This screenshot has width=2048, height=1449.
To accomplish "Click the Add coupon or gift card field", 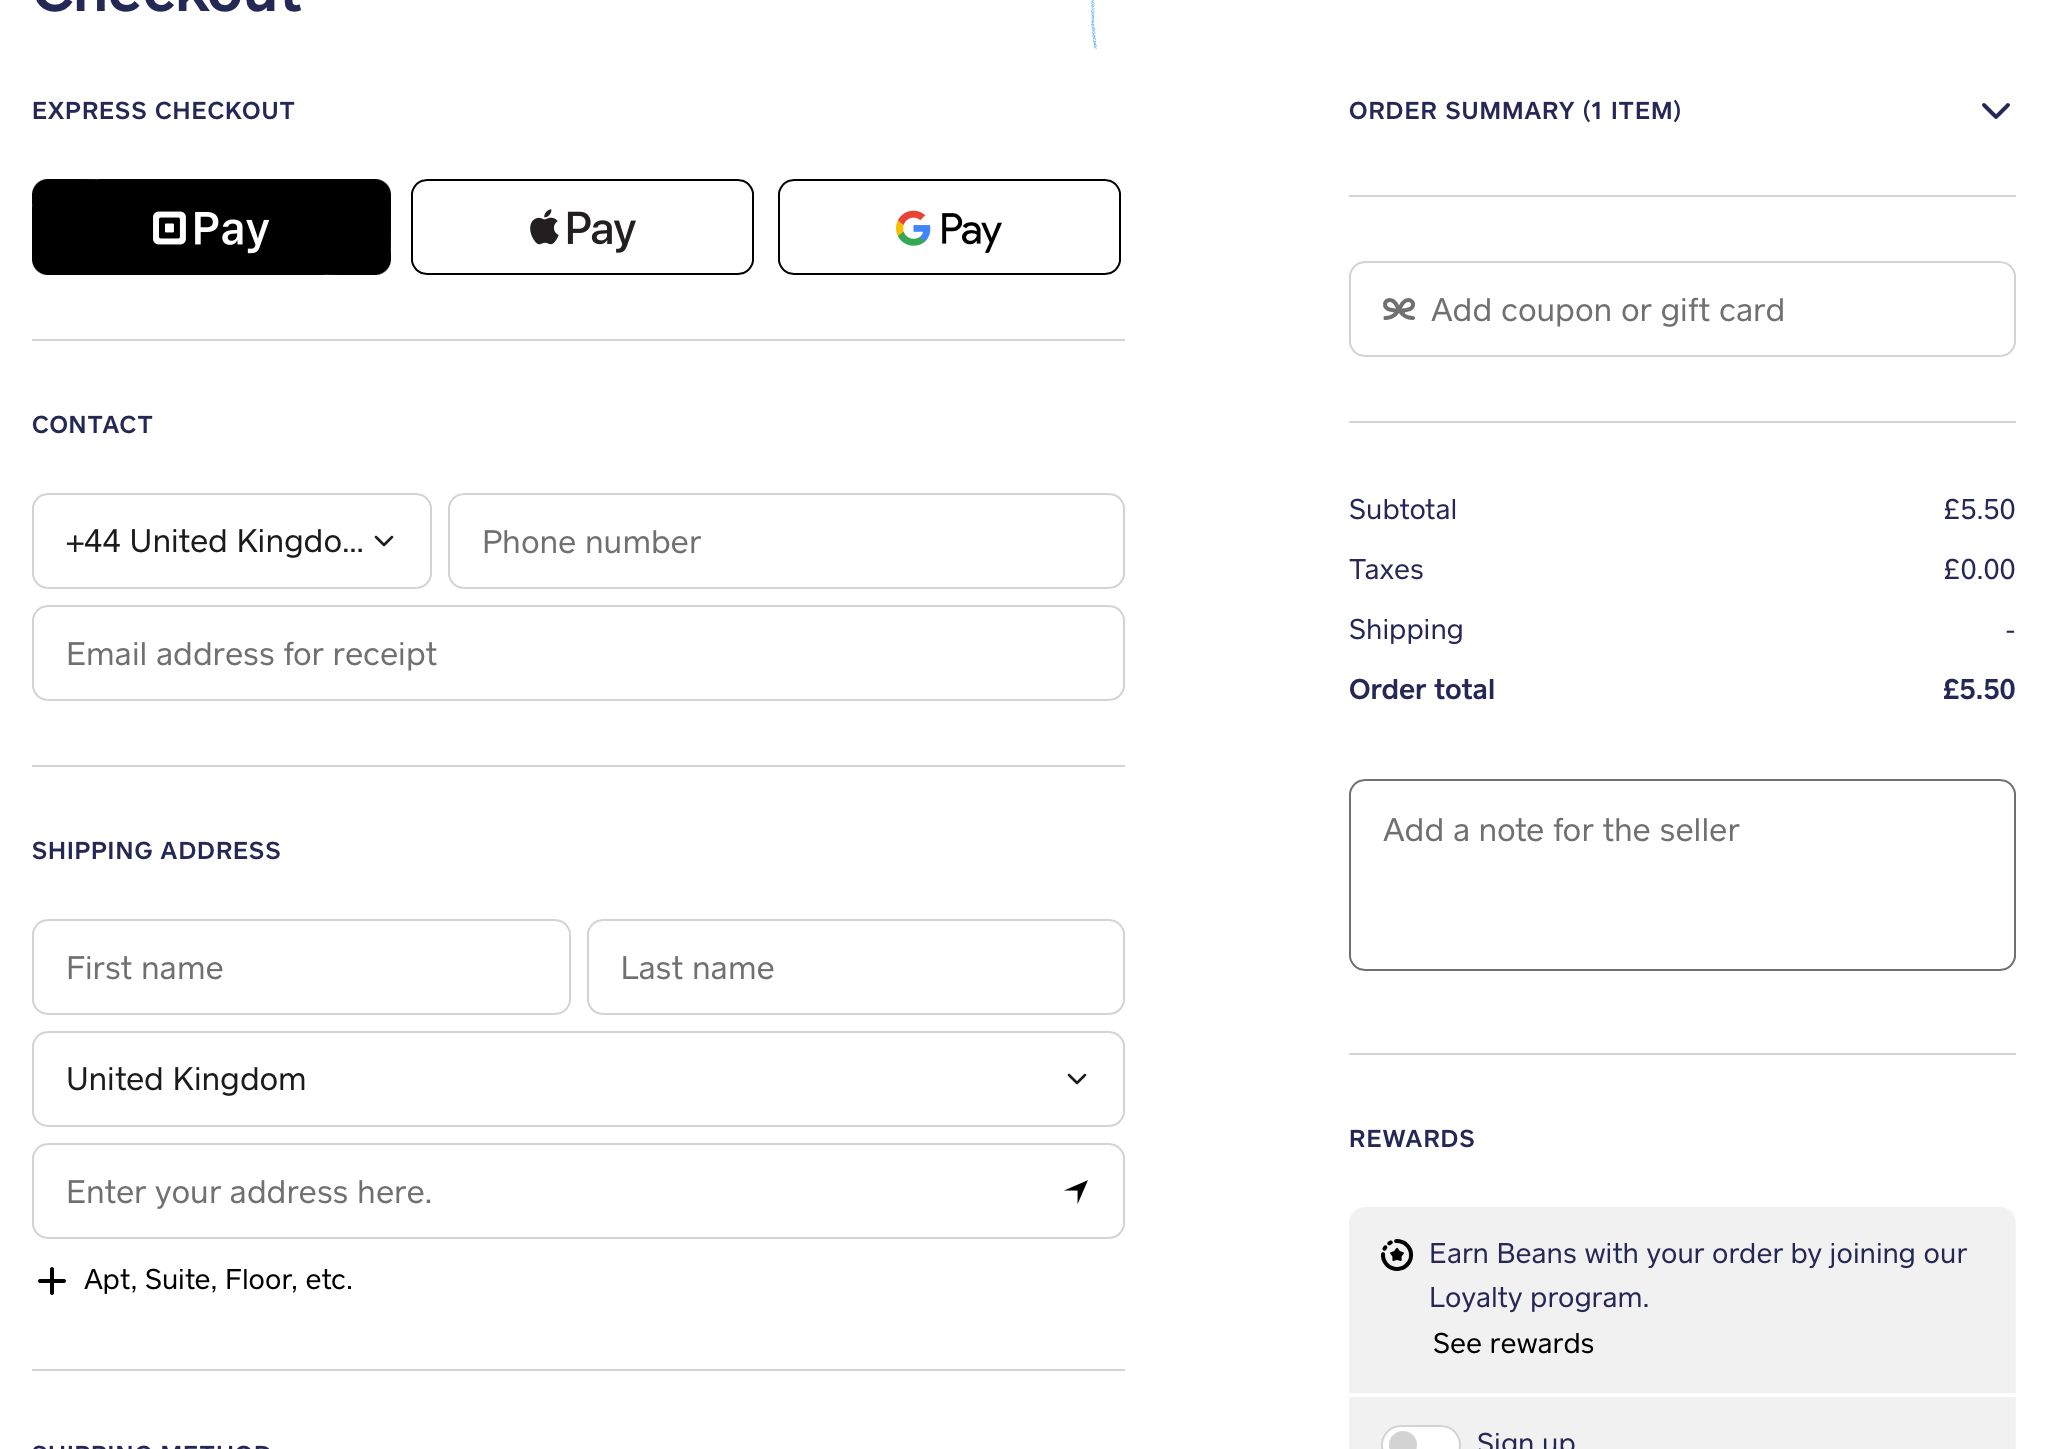I will pos(1700,310).
